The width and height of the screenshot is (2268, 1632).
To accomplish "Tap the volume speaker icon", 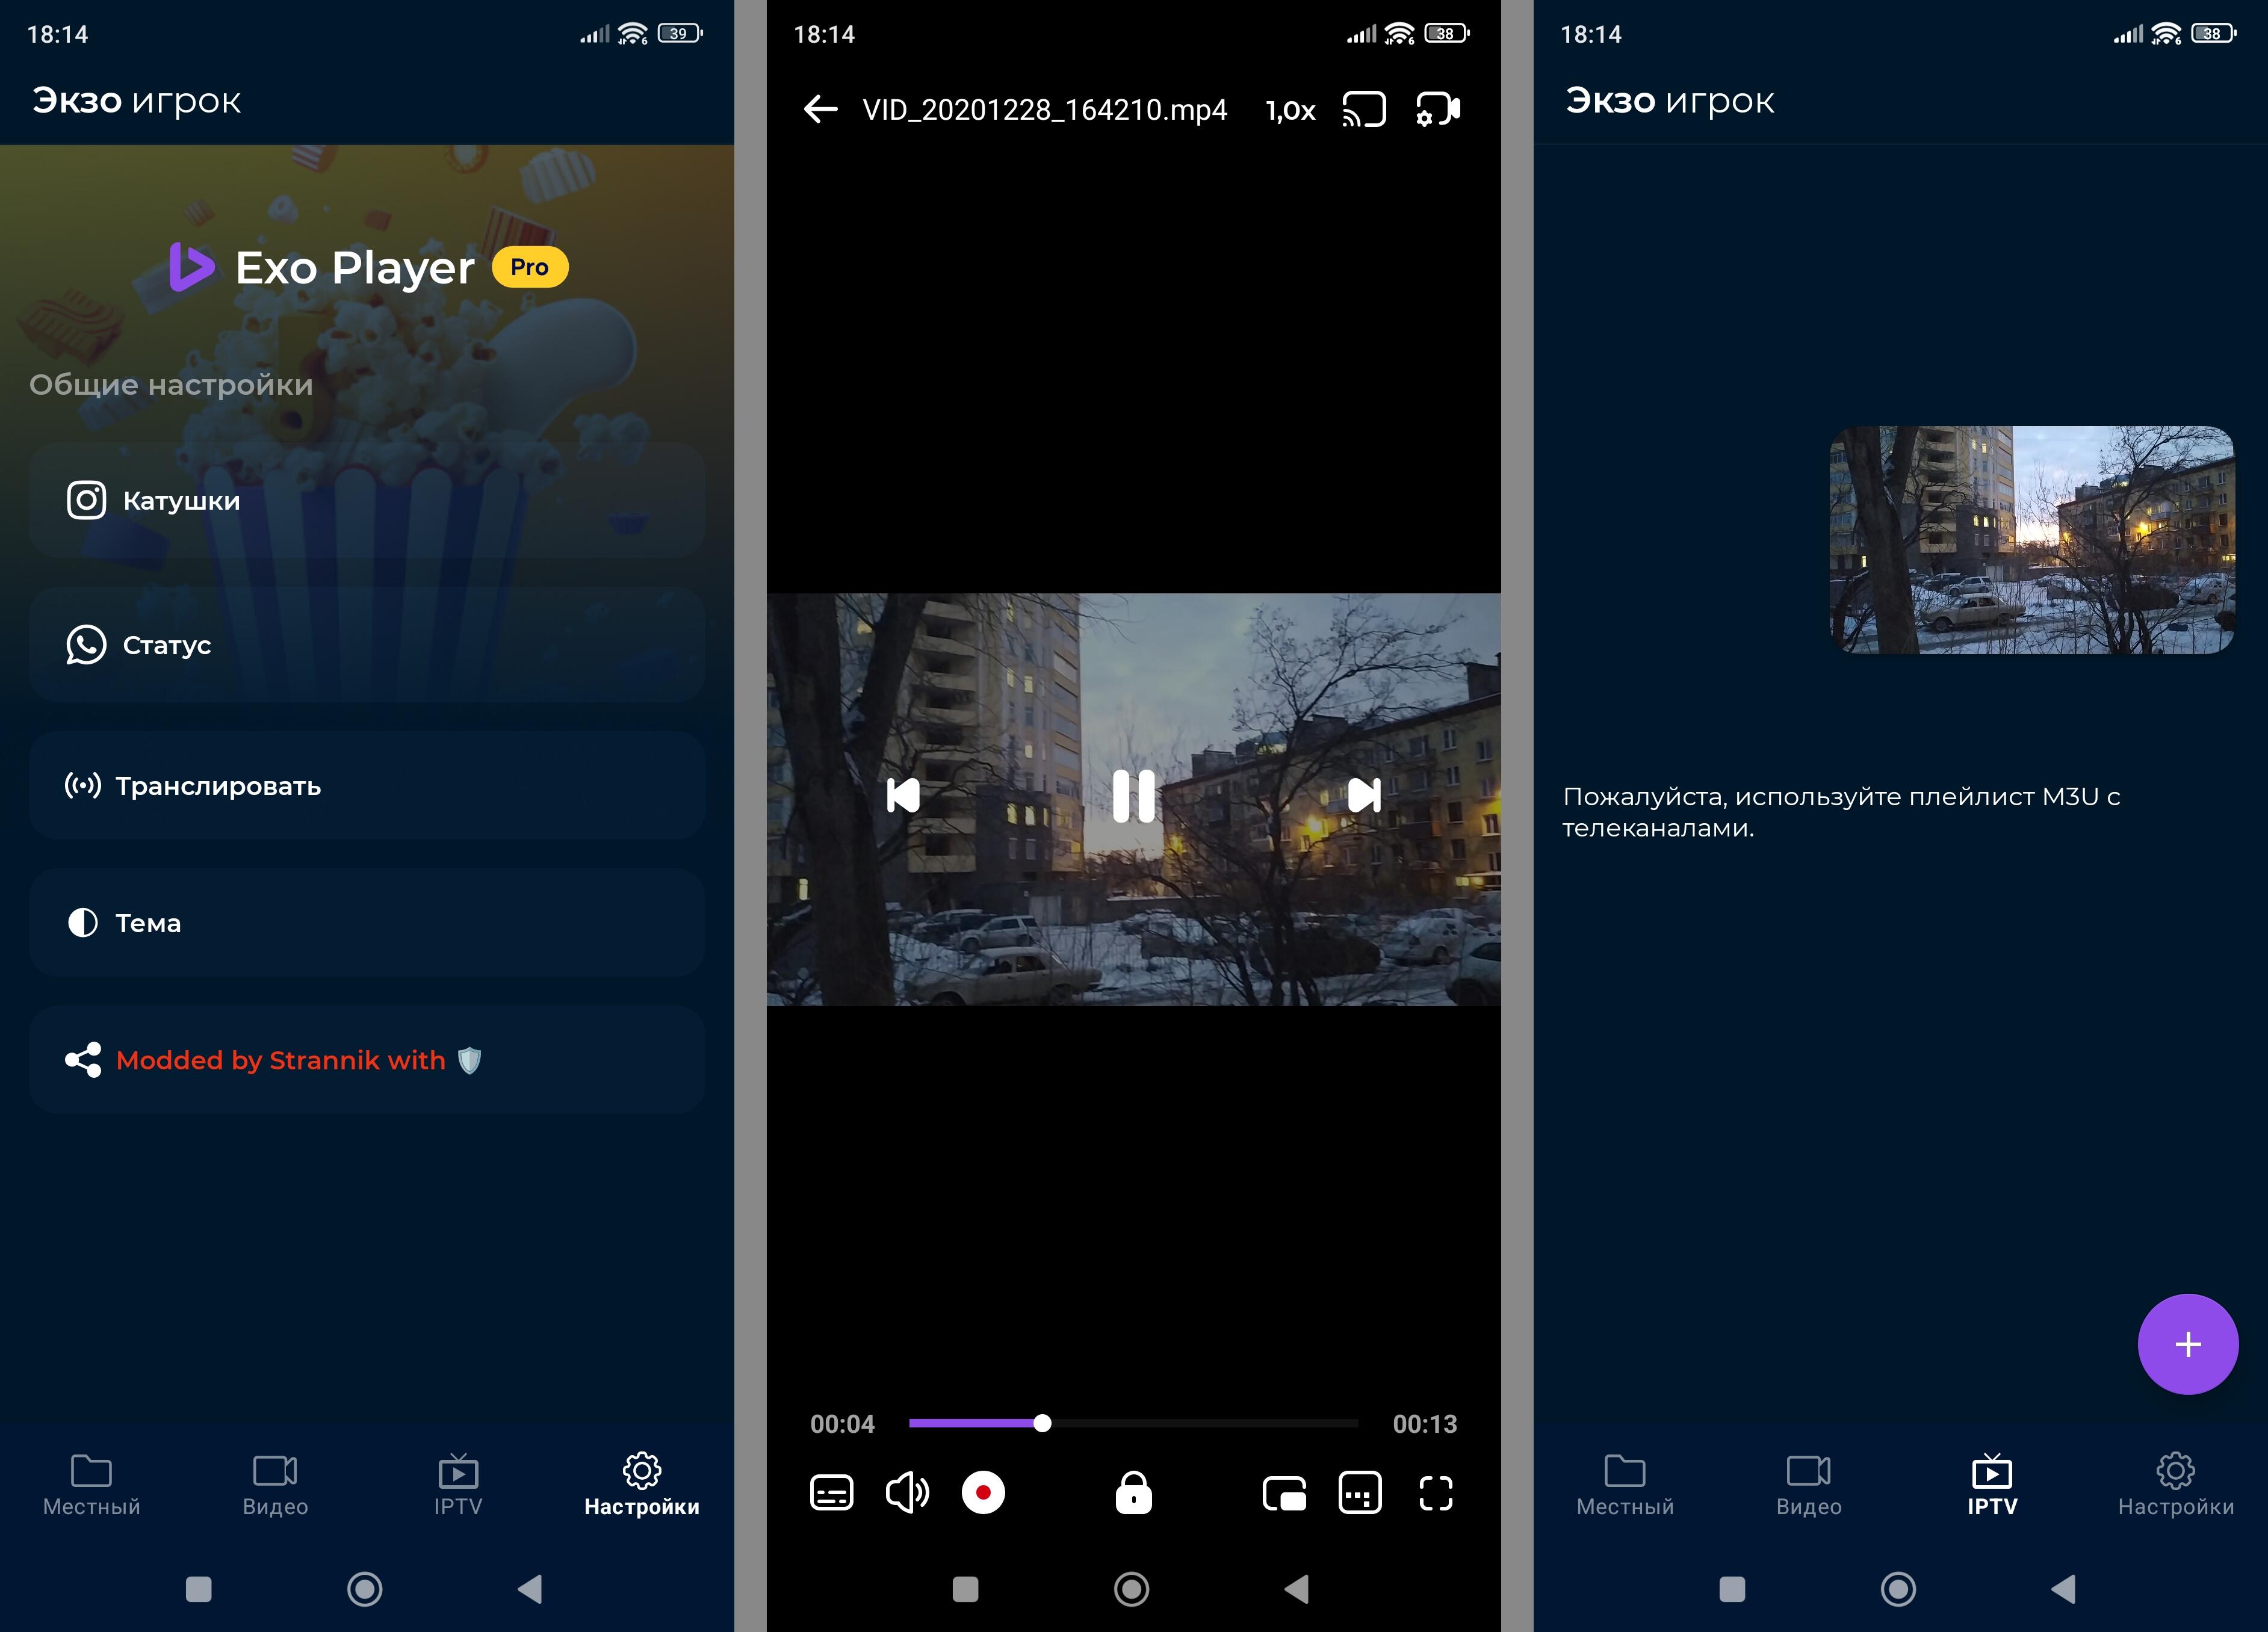I will (907, 1493).
